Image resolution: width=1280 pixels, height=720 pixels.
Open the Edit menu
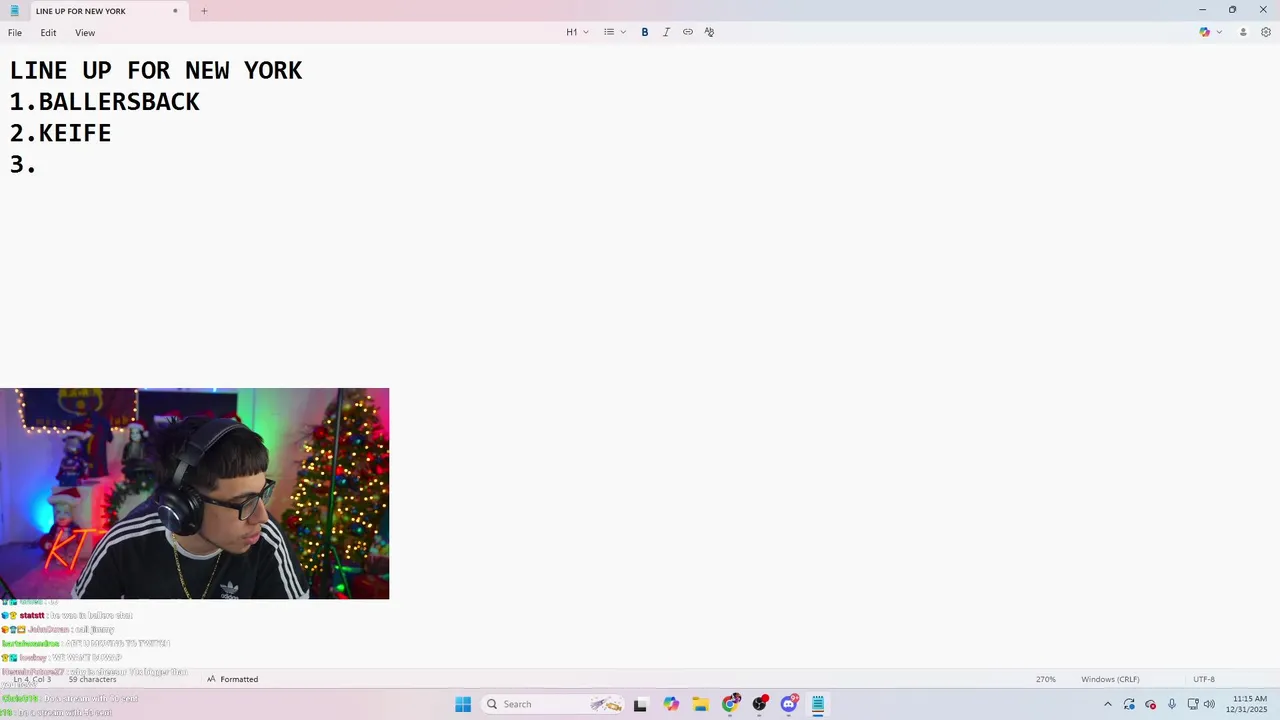(x=48, y=33)
